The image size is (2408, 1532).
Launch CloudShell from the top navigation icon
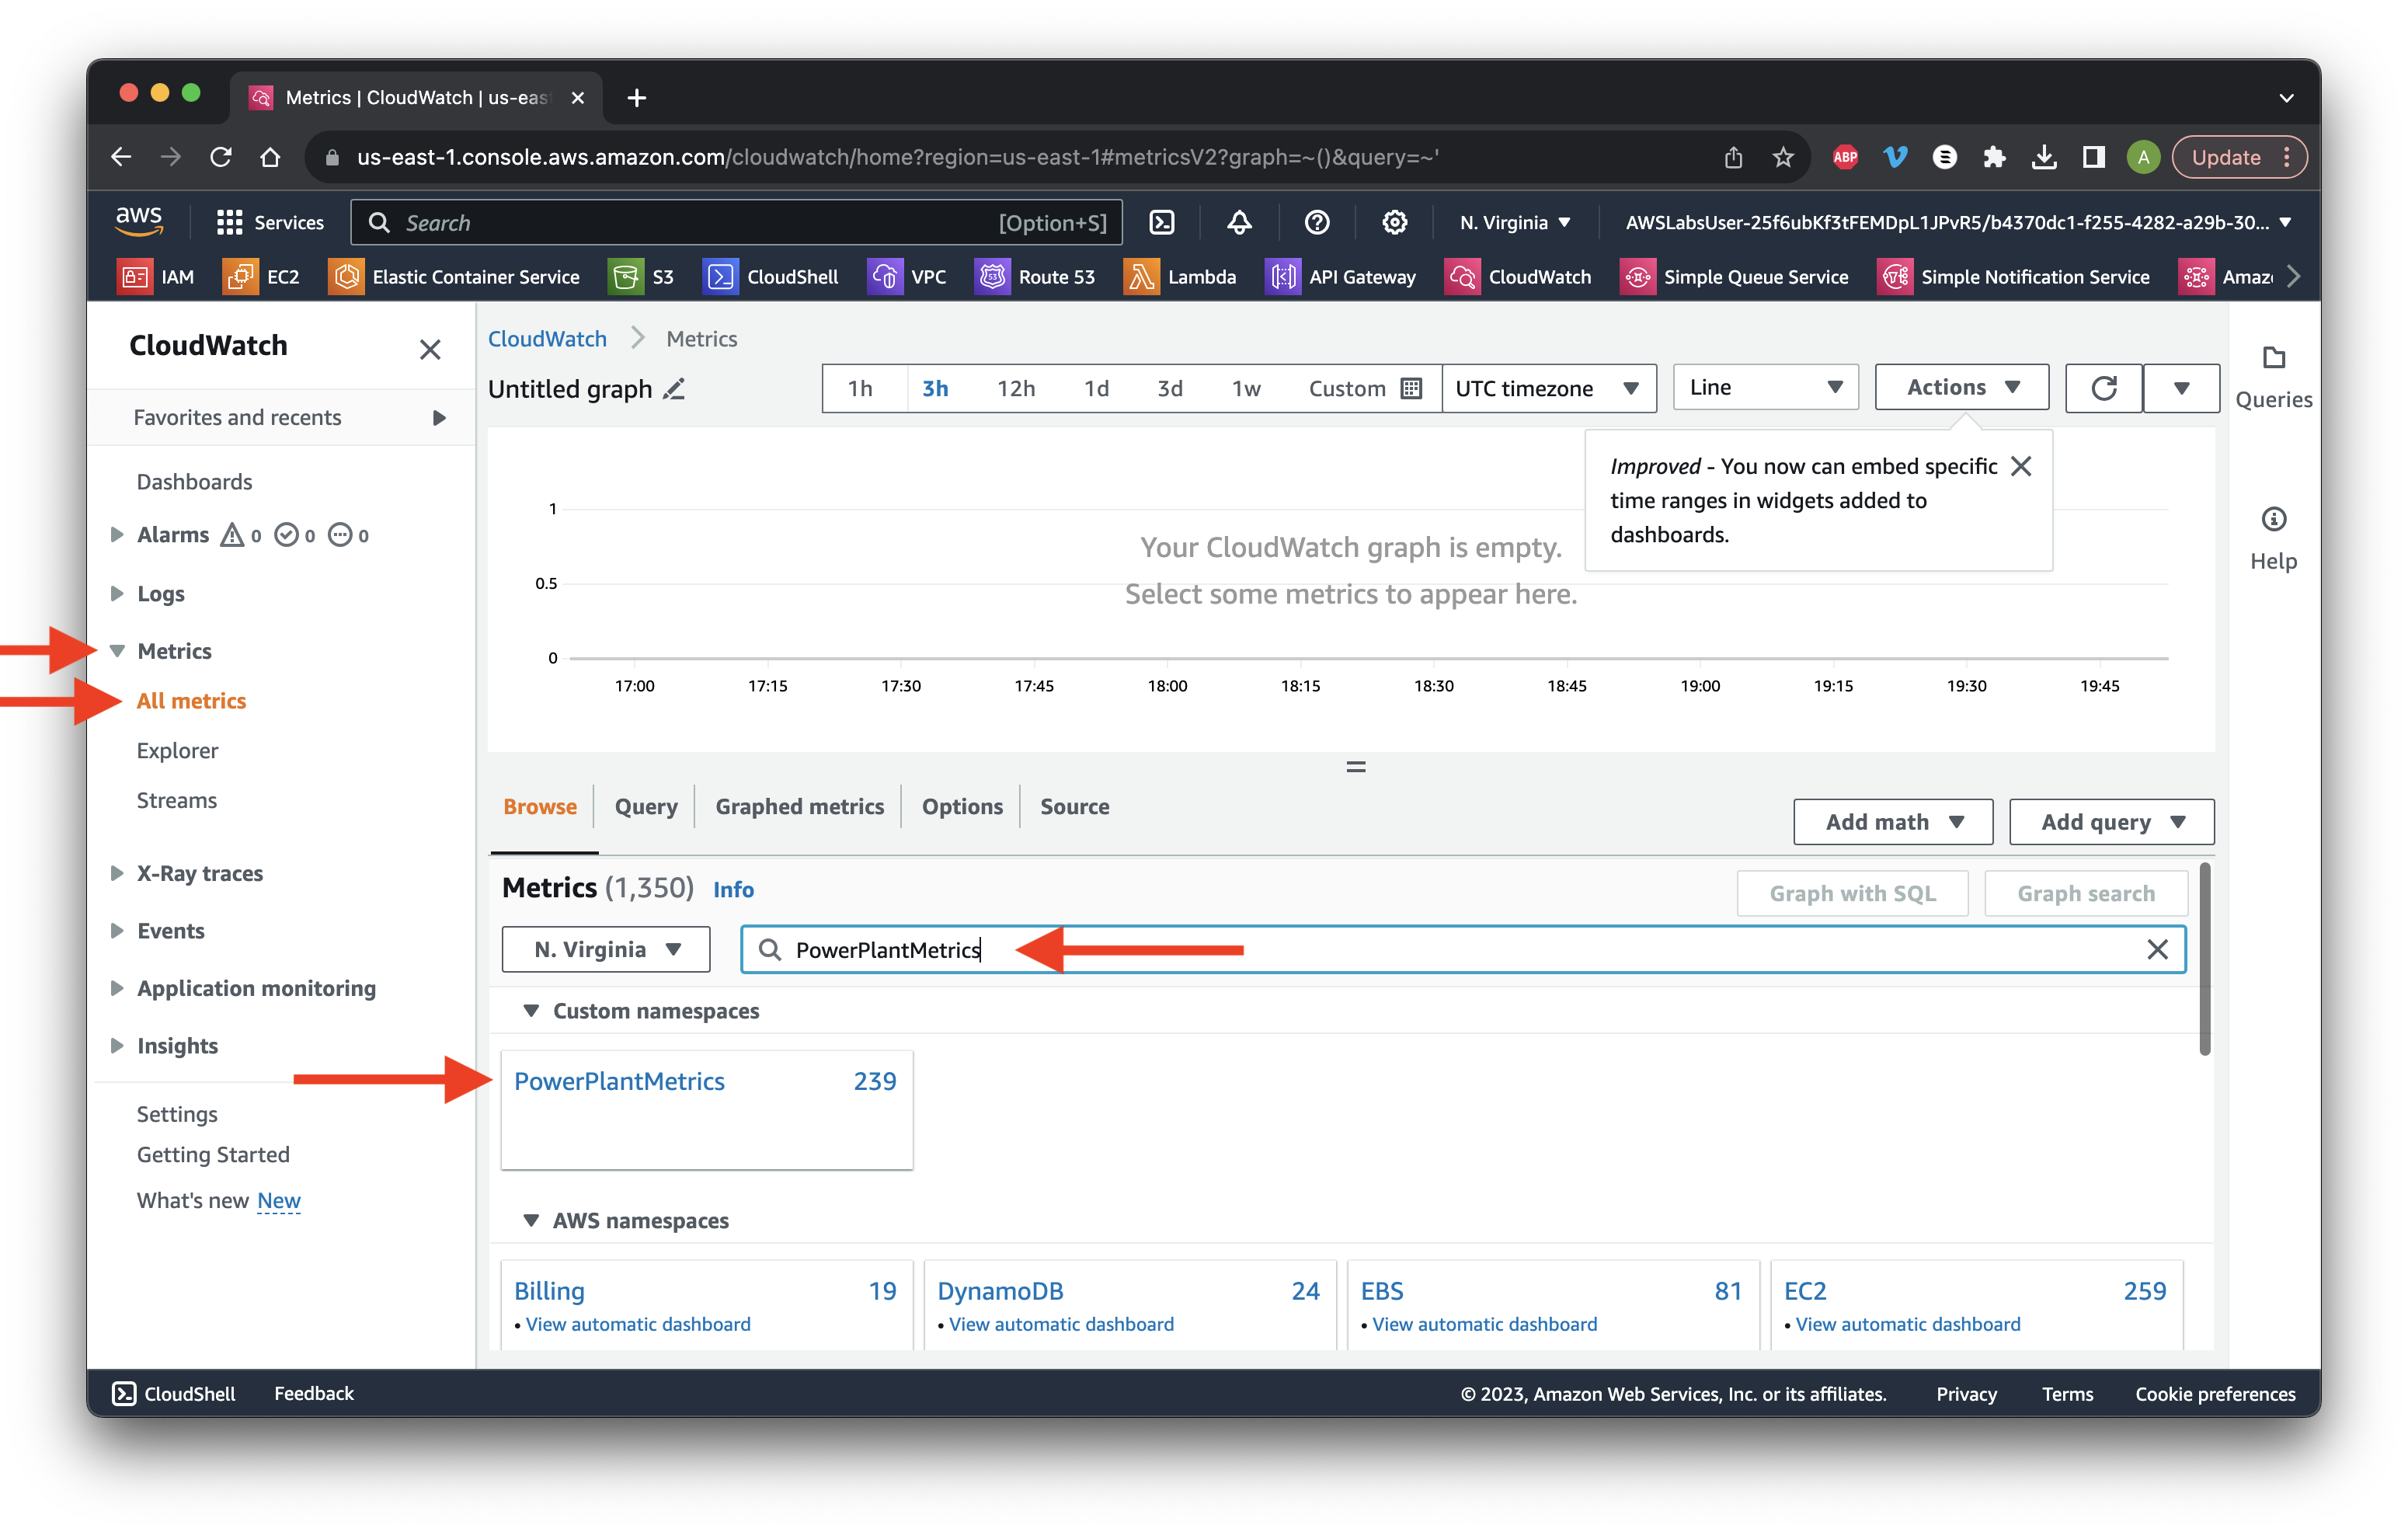[x=1162, y=222]
